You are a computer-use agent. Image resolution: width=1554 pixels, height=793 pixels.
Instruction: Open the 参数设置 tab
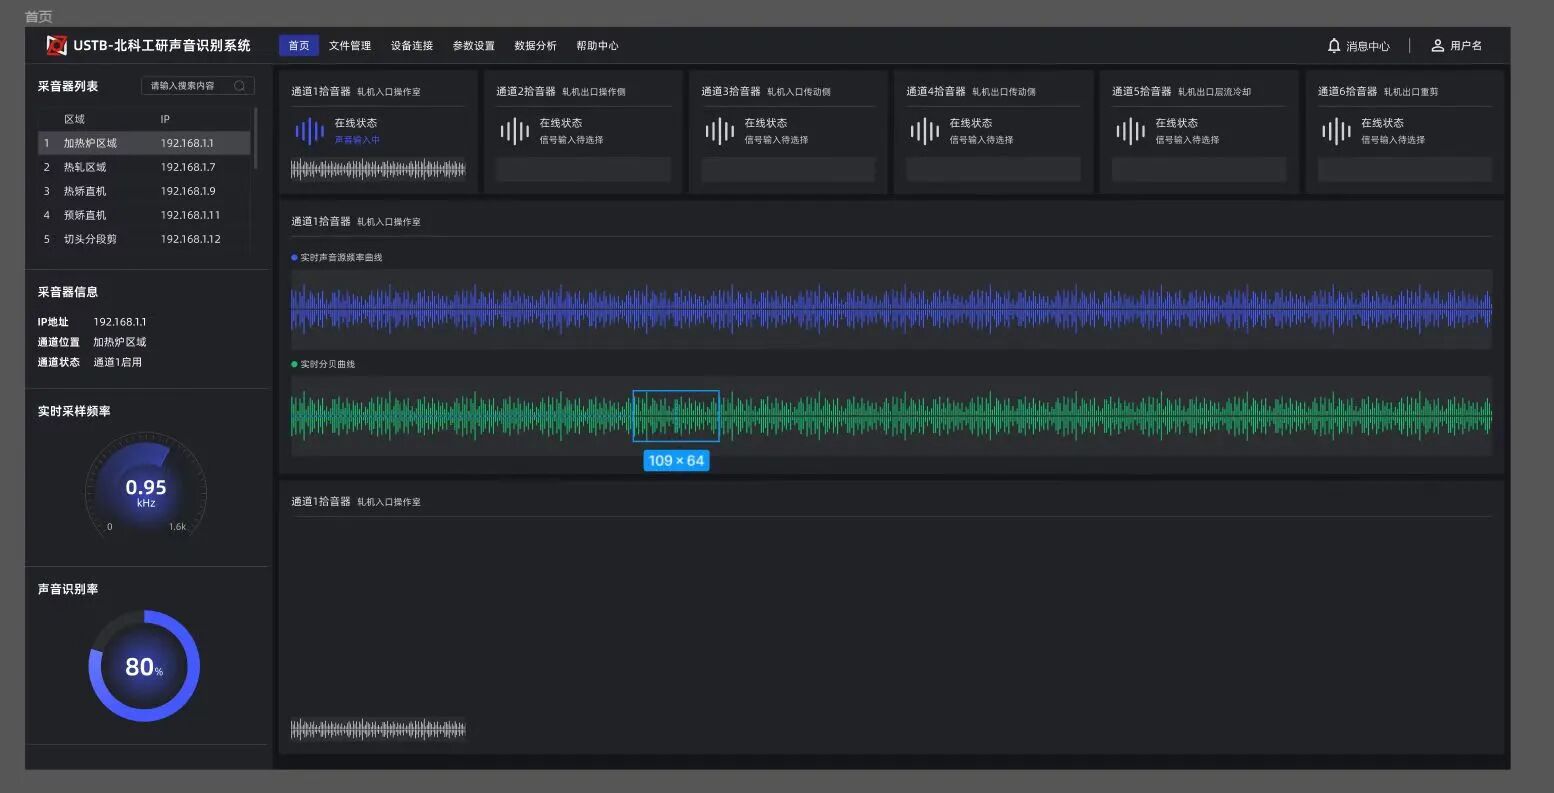click(474, 46)
